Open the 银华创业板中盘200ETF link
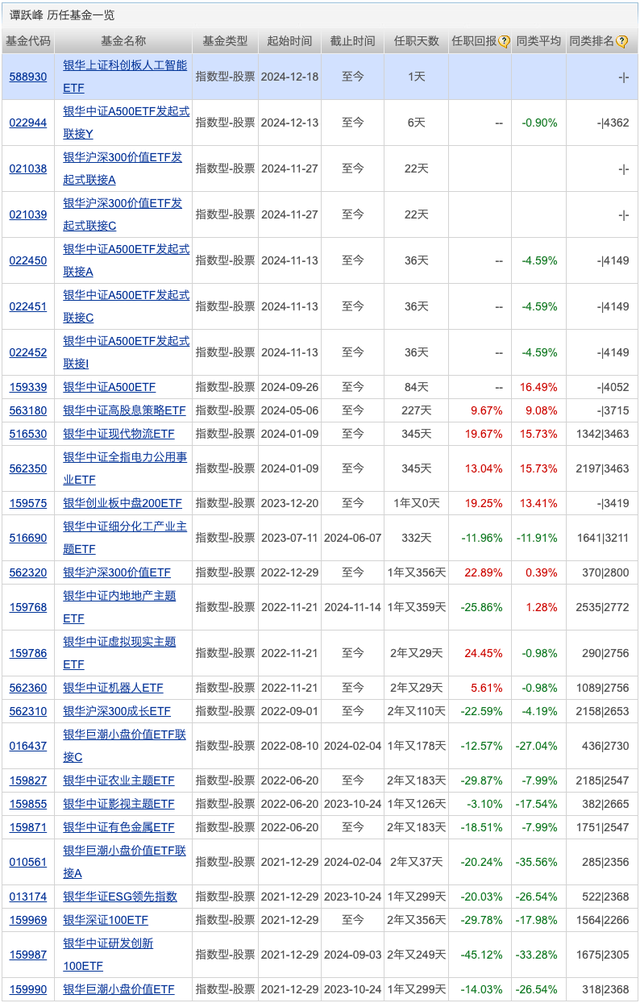Image resolution: width=640 pixels, height=1003 pixels. coord(122,503)
